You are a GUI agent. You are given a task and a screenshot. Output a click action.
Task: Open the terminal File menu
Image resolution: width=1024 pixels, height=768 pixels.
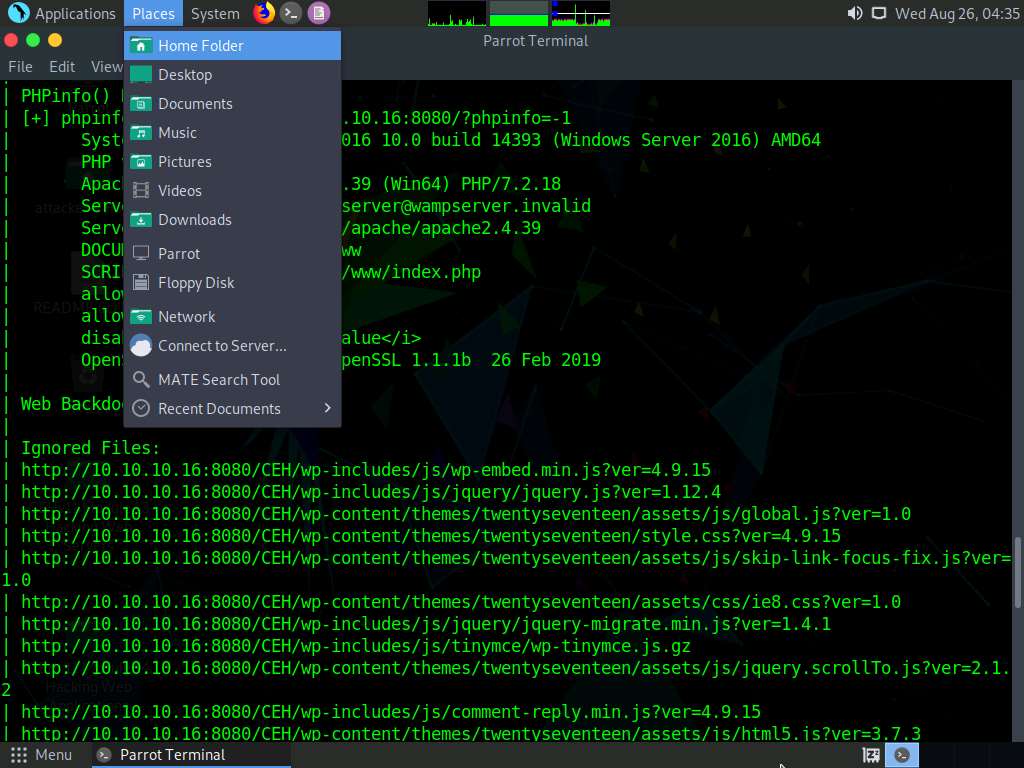(x=20, y=67)
